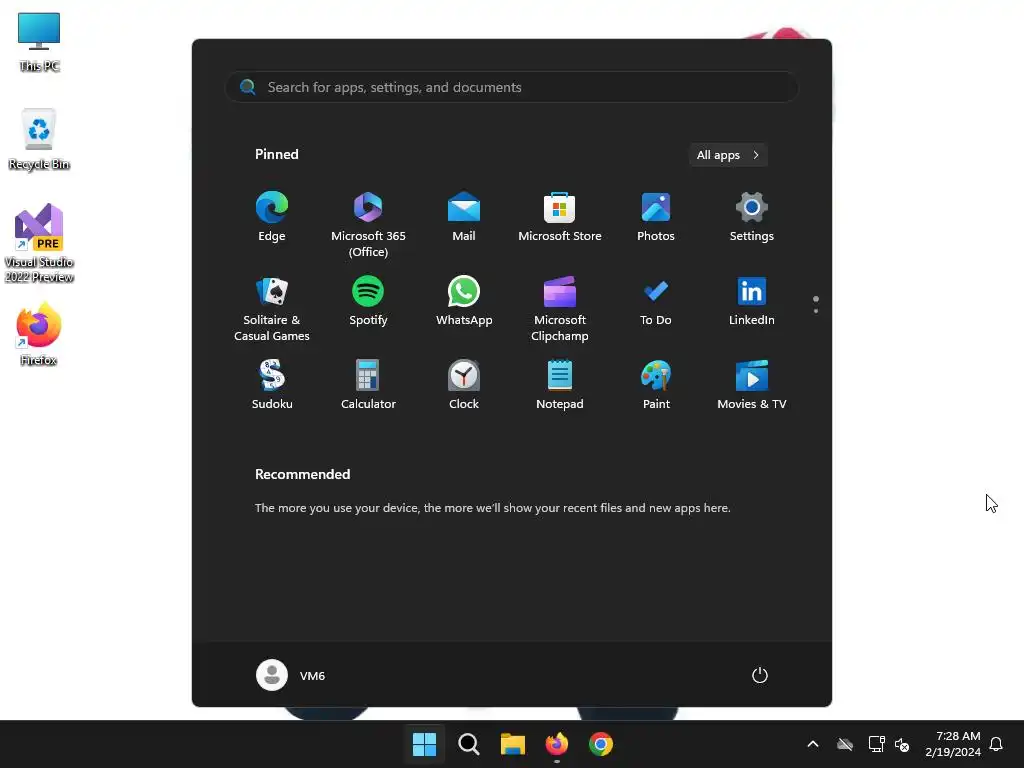Launch the Paint app
The image size is (1024, 768).
pos(656,385)
